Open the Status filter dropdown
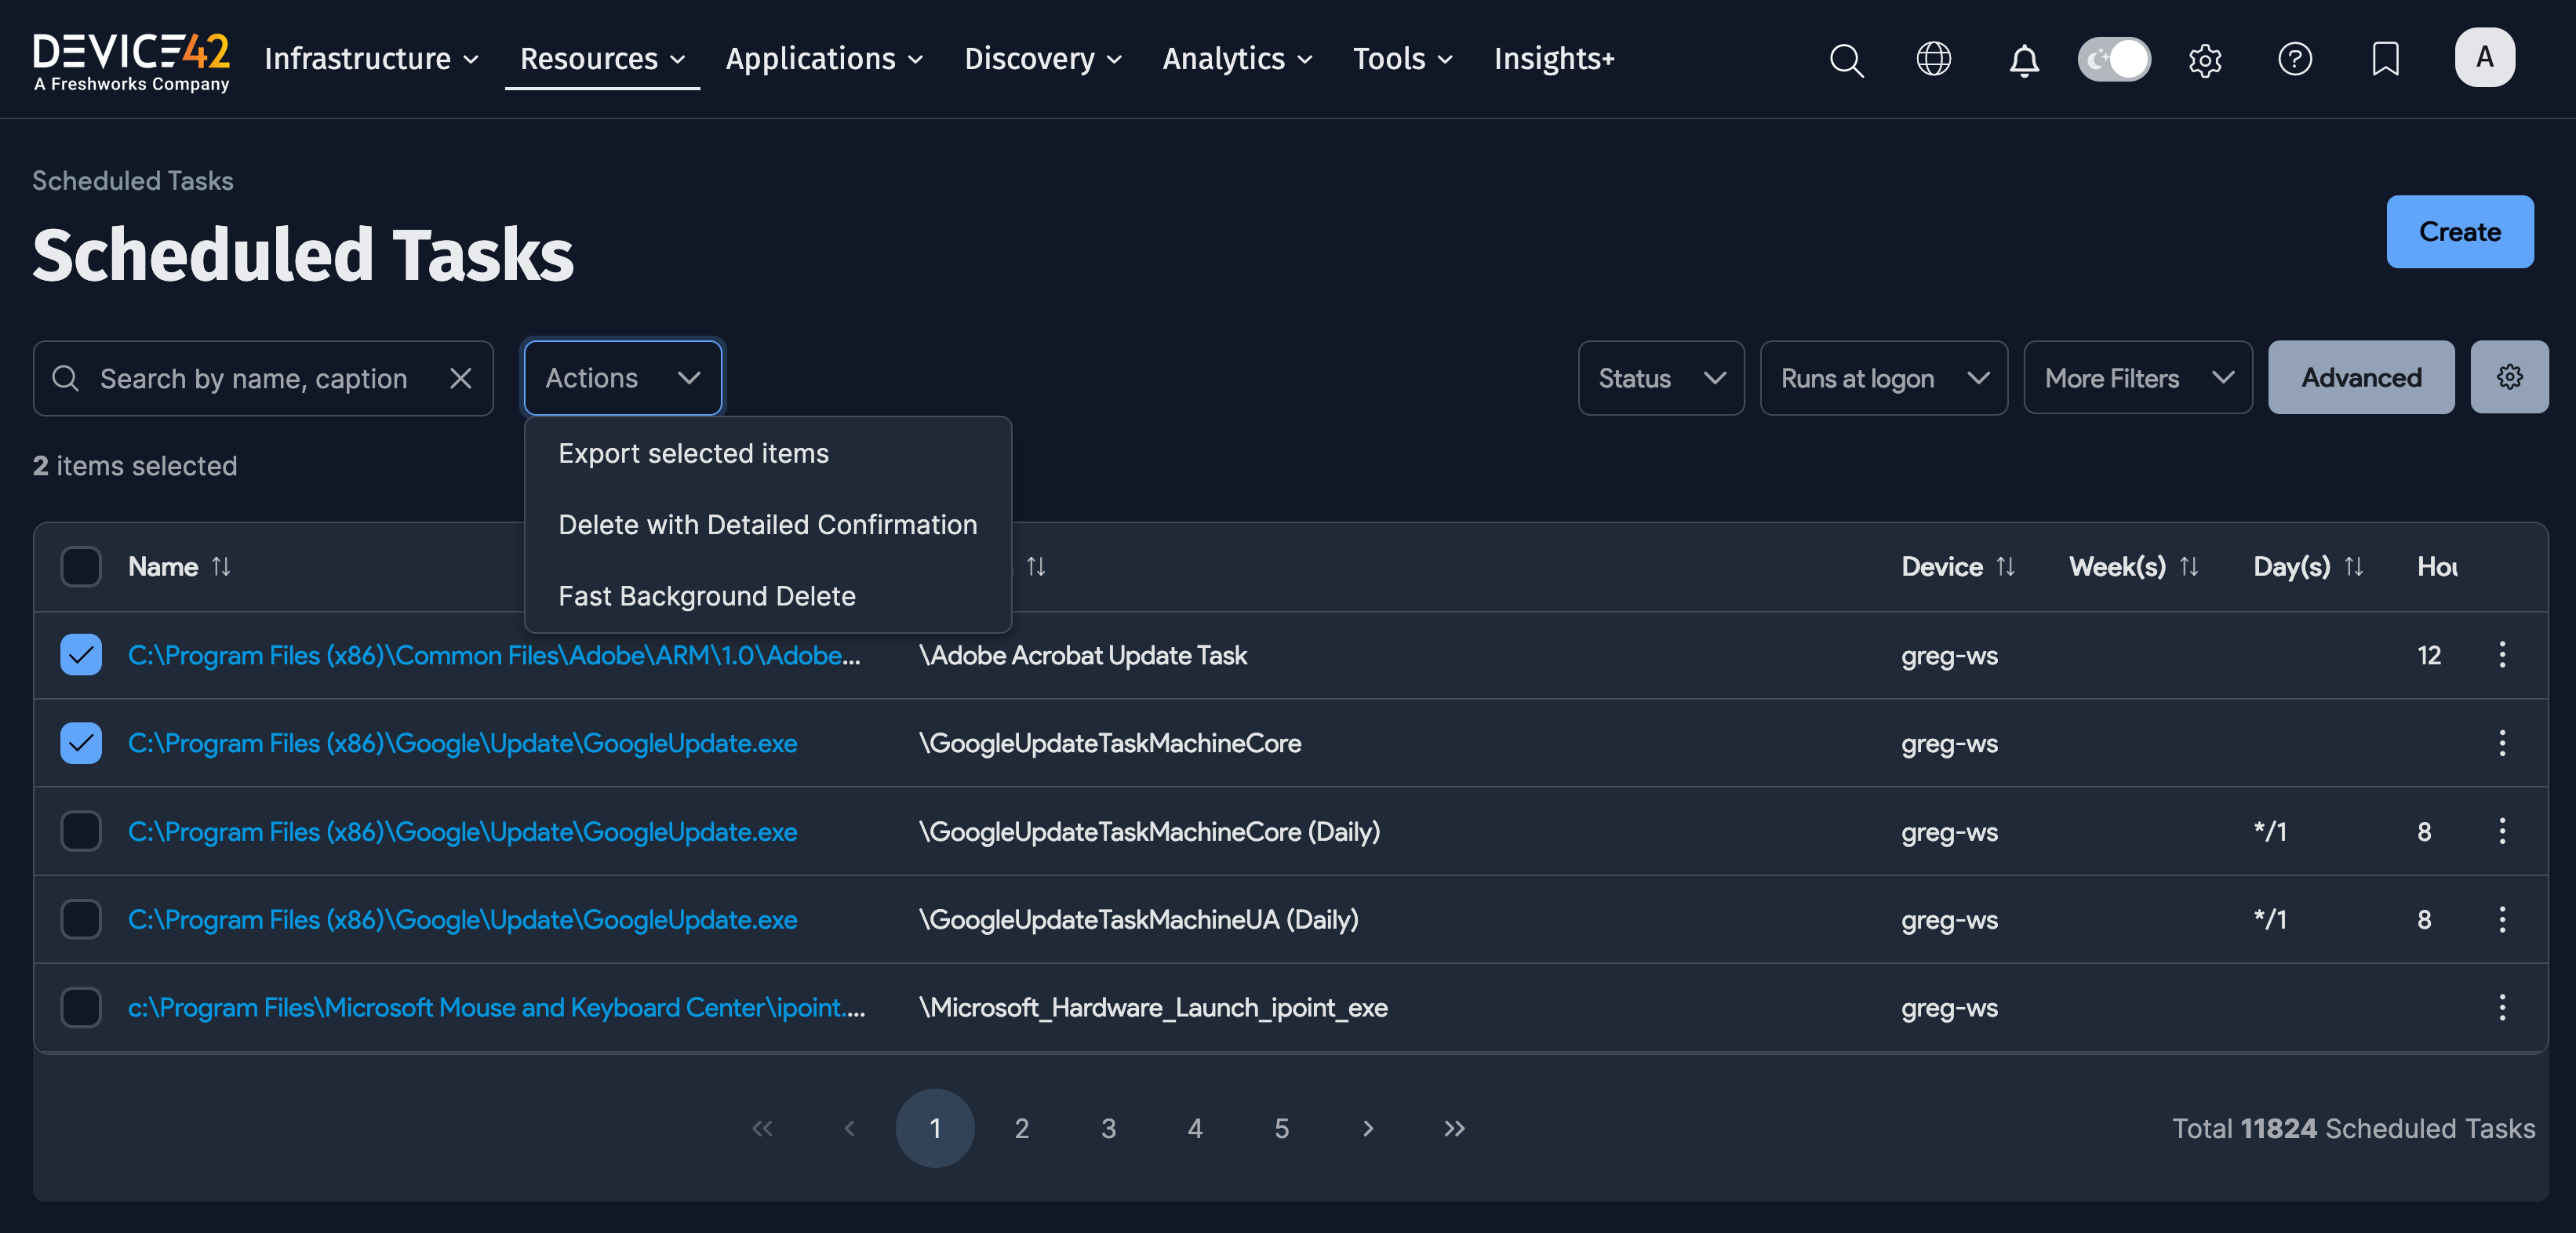The height and width of the screenshot is (1233, 2576). (x=1660, y=377)
